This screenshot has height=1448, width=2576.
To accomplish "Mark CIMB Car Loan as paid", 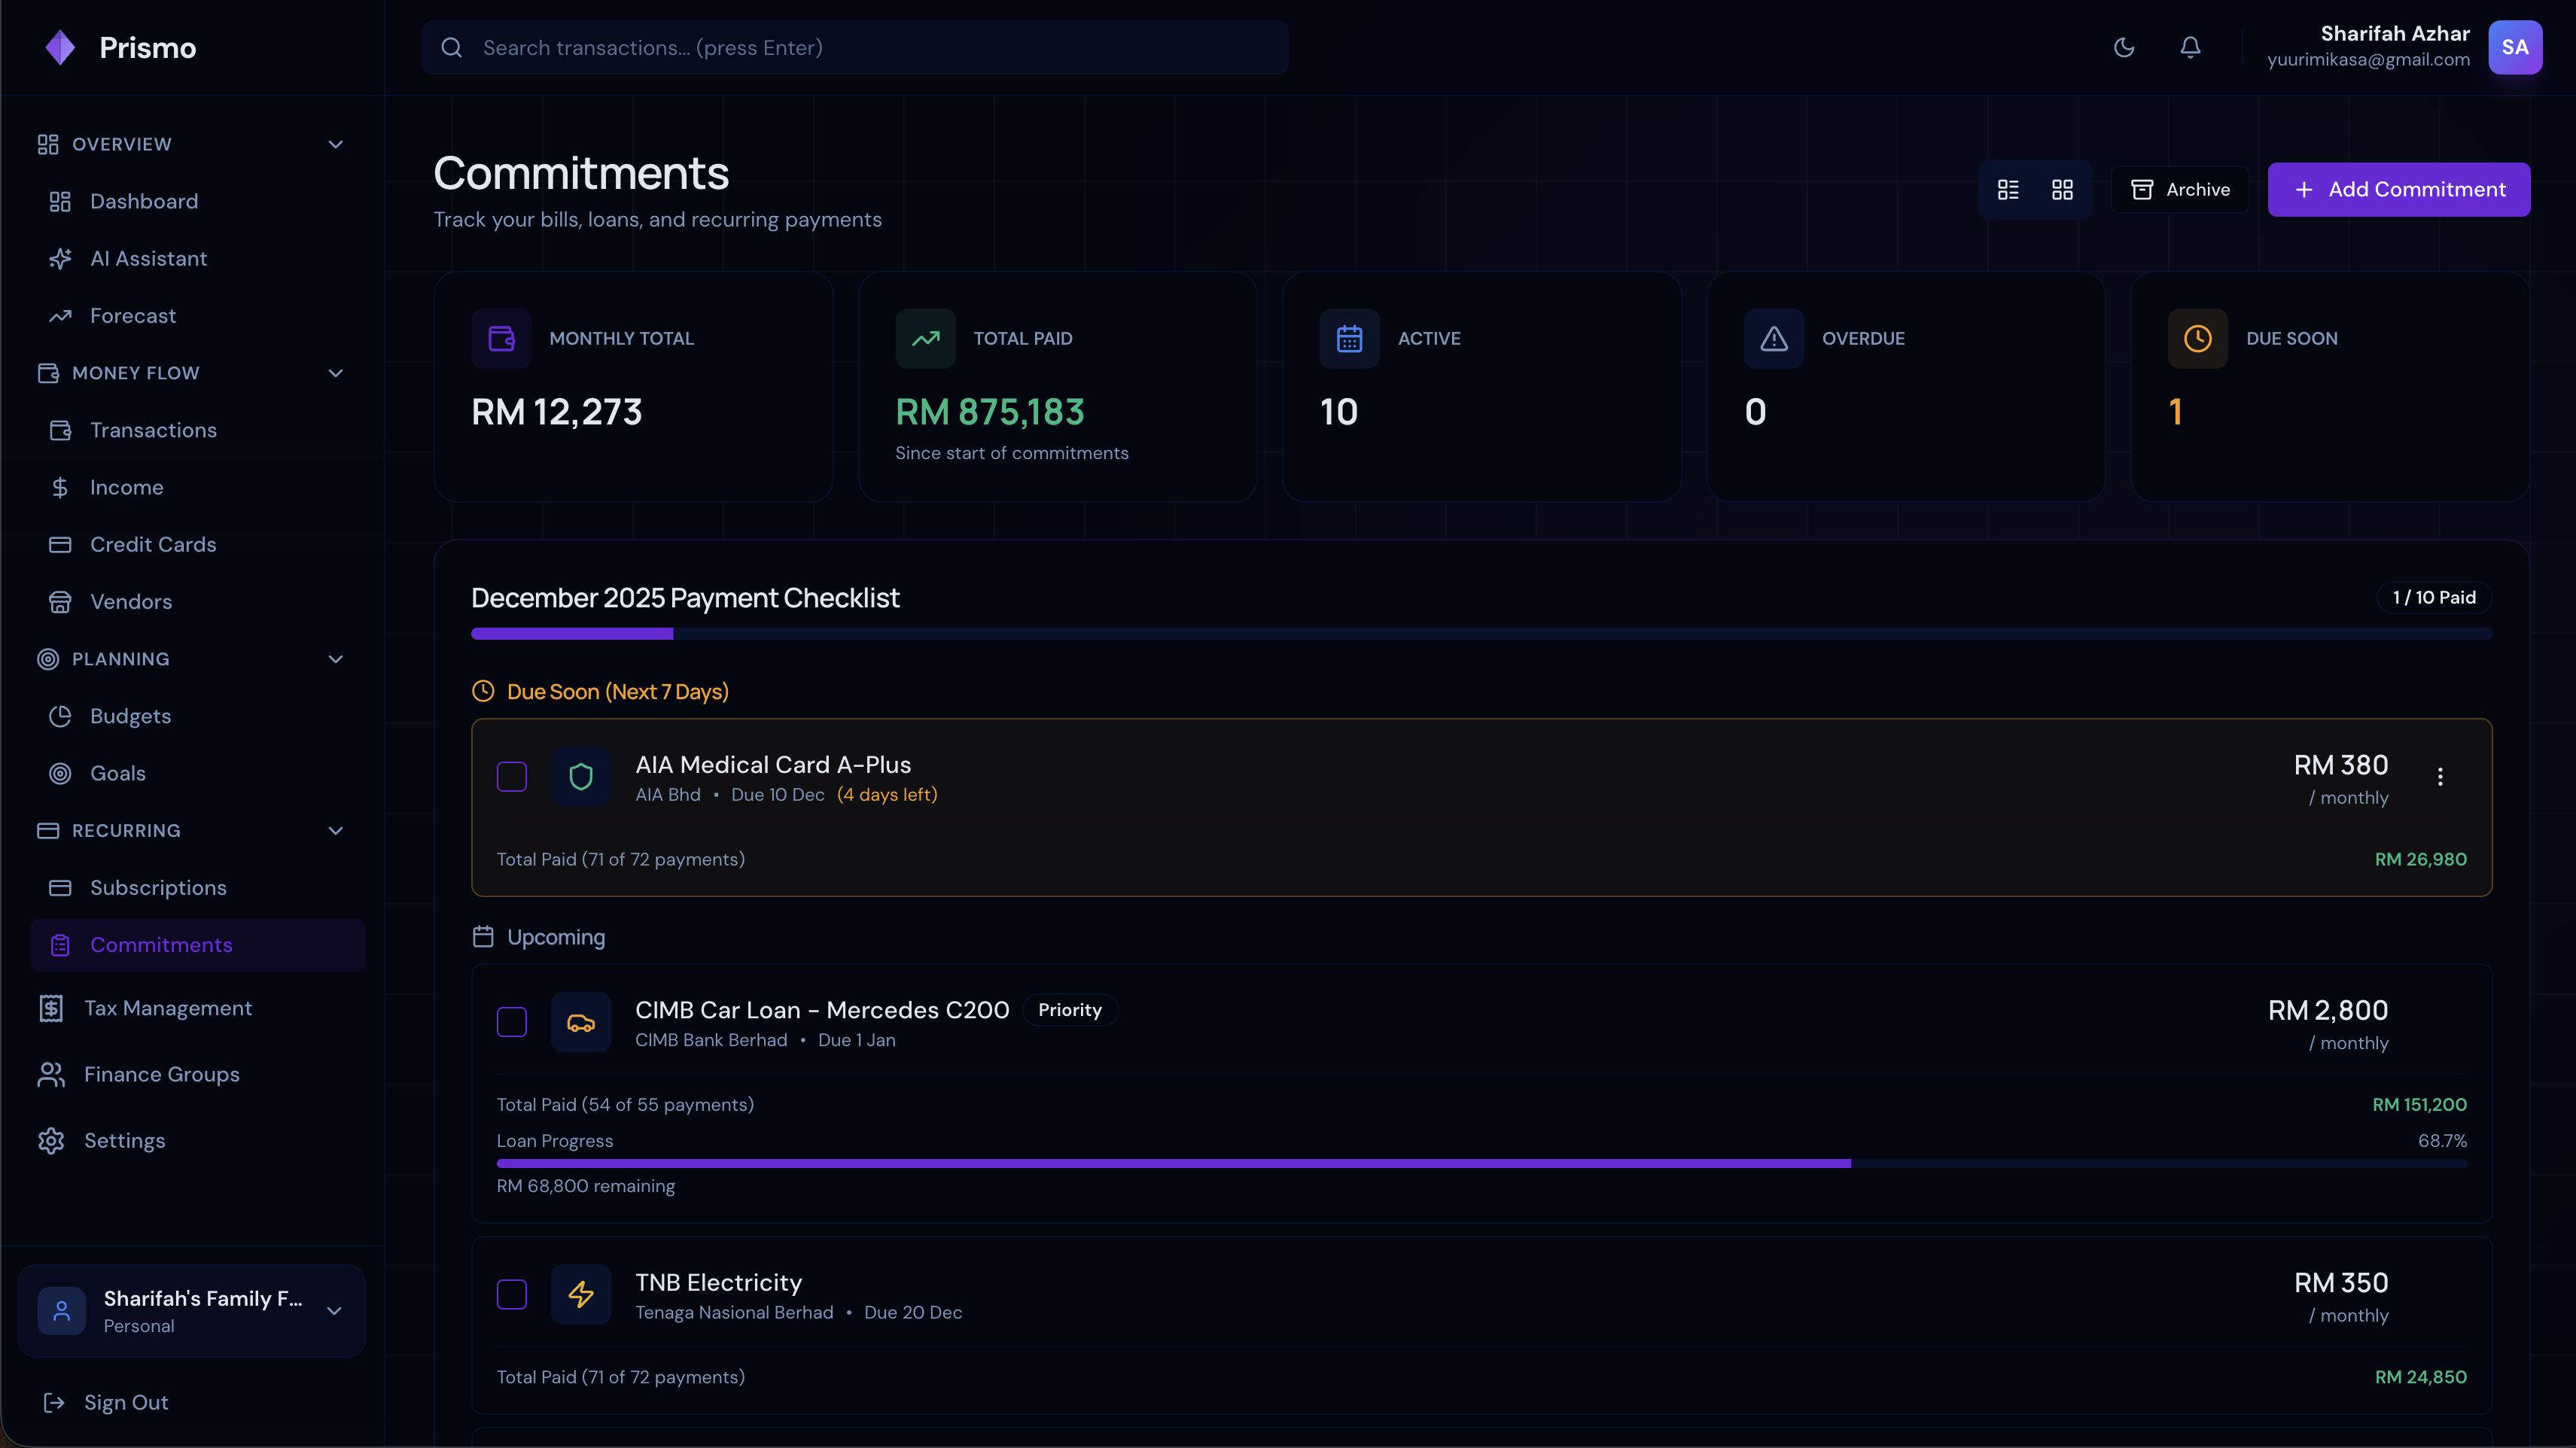I will click(512, 1022).
